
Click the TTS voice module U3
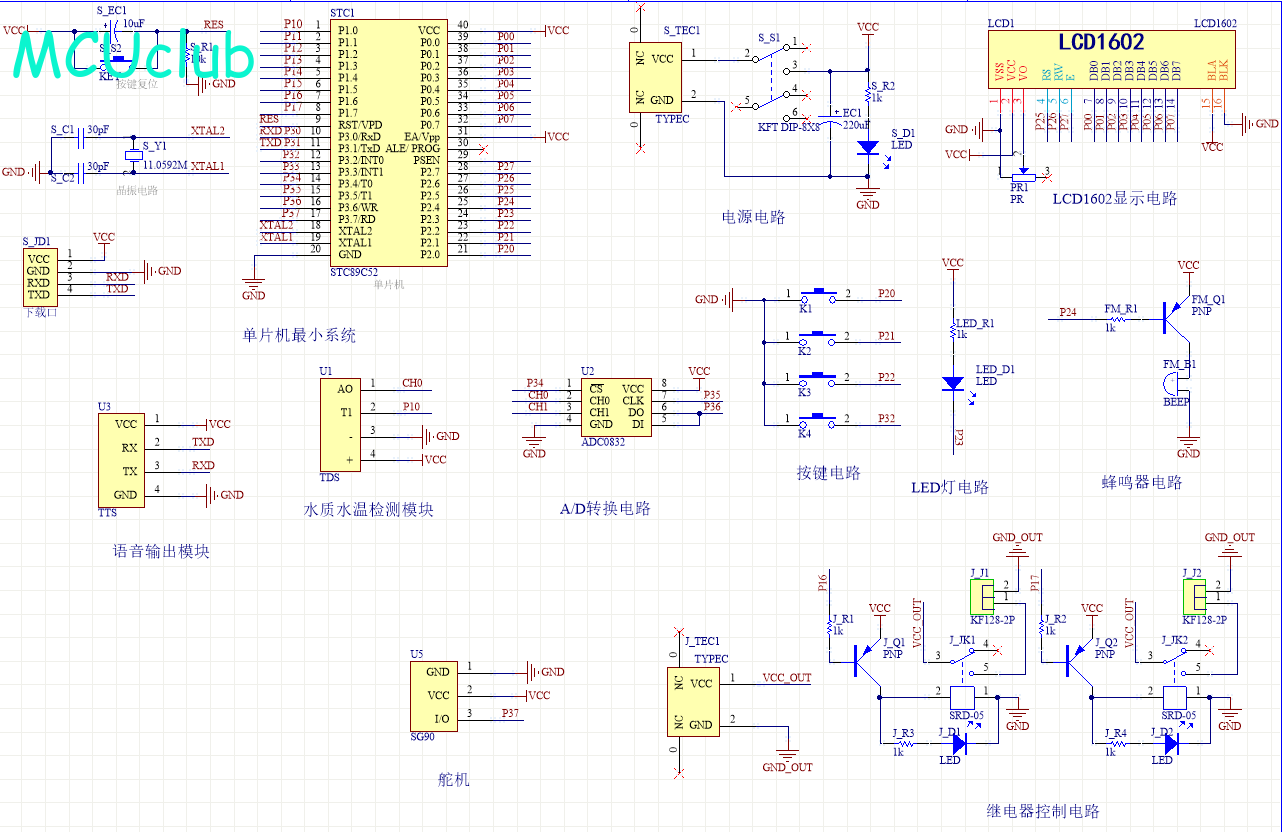point(121,459)
